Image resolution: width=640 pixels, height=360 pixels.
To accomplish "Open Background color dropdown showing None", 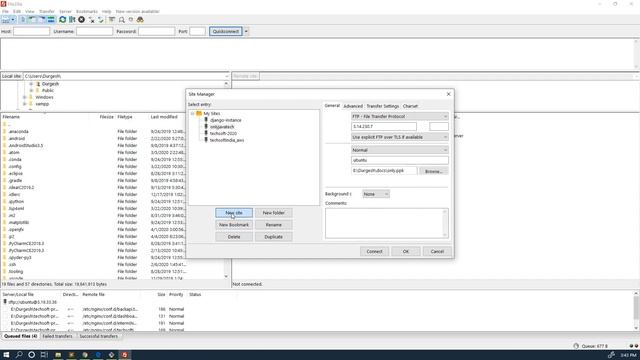I will (376, 194).
